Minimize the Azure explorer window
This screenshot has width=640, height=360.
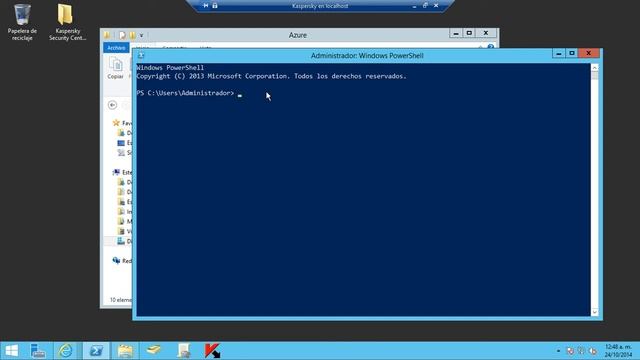point(456,33)
